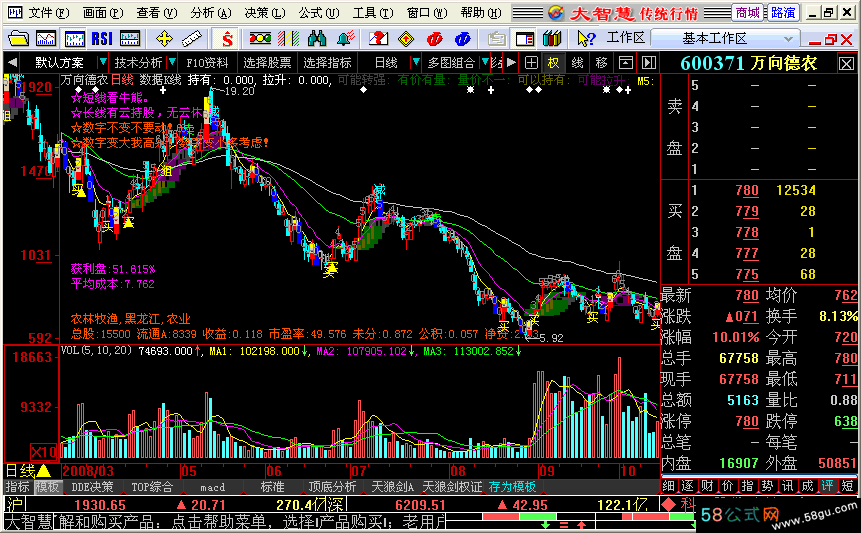
Task: Select the 默认方案 tab
Action: [60, 63]
